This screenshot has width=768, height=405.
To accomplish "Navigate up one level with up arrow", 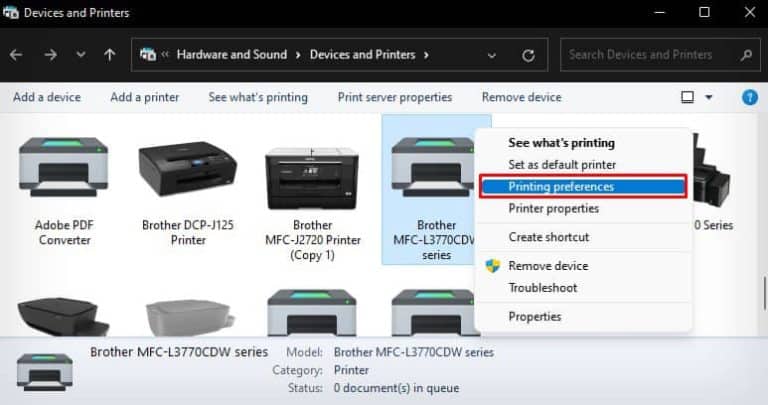I will pyautogui.click(x=109, y=55).
